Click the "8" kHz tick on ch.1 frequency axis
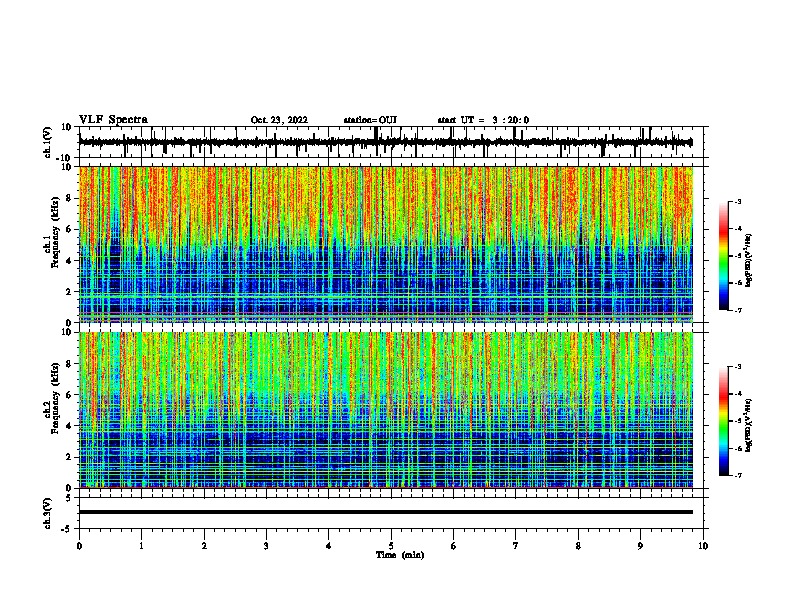The height and width of the screenshot is (612, 792). point(70,198)
